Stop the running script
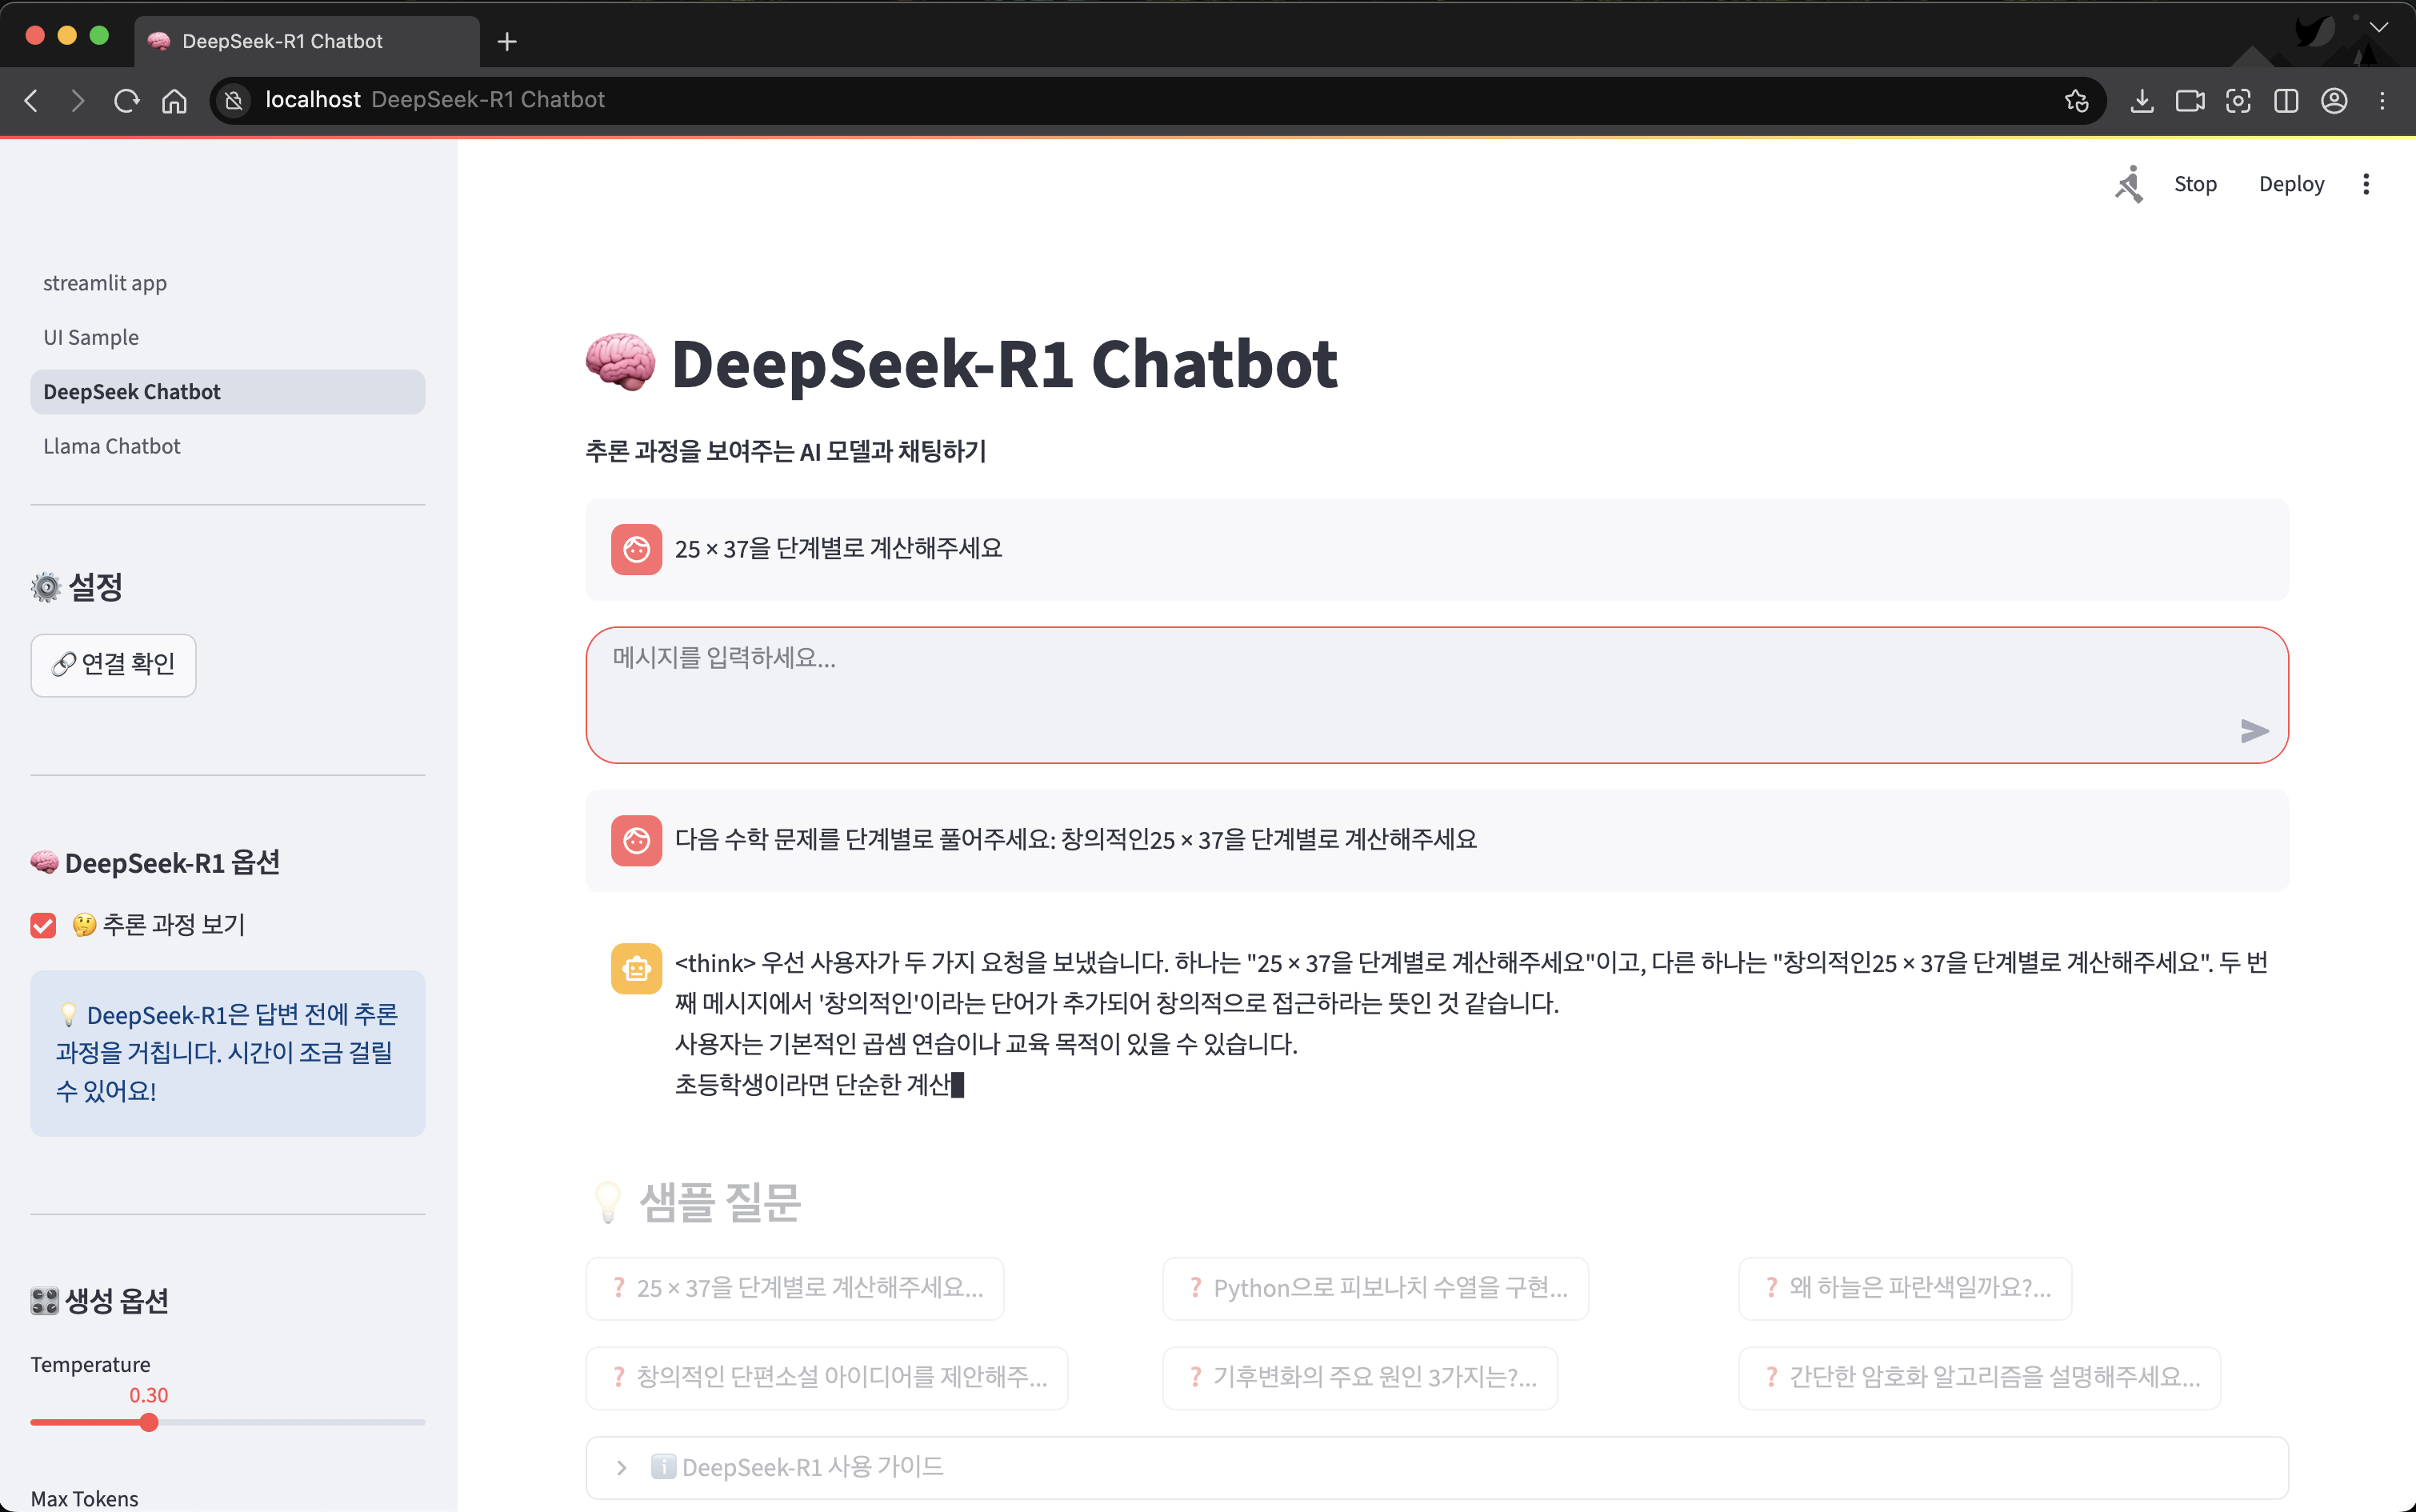Viewport: 2416px width, 1512px height. click(2194, 184)
